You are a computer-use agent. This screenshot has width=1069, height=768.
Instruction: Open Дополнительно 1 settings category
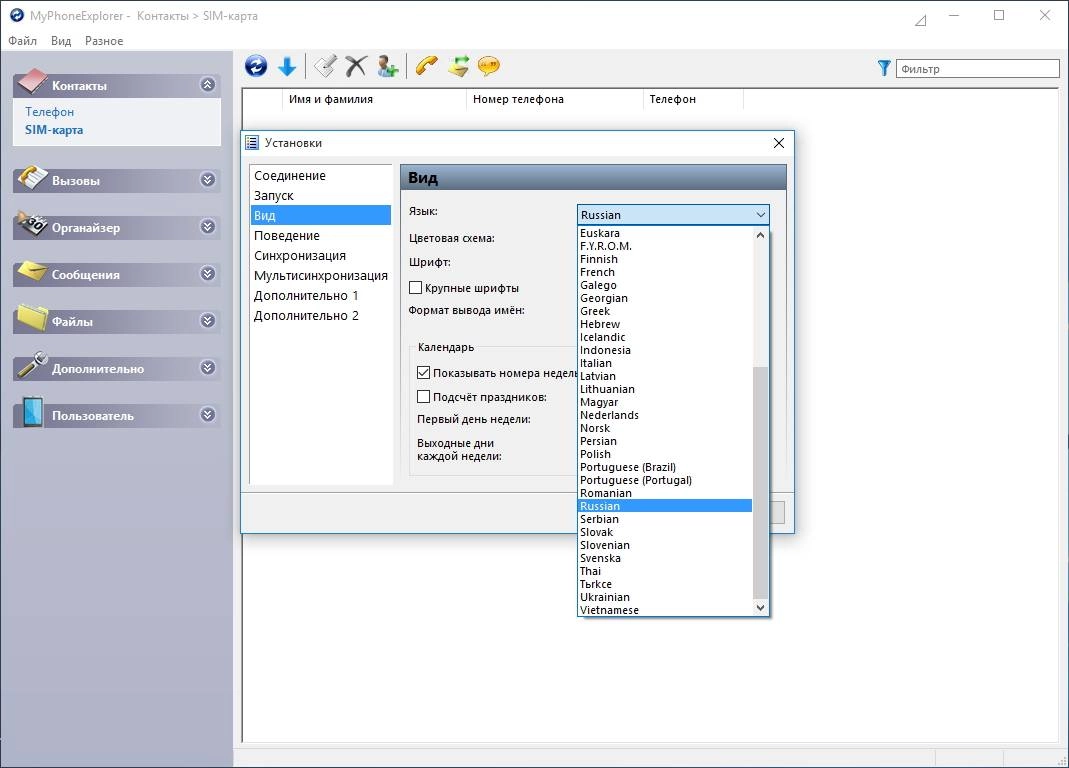click(321, 295)
